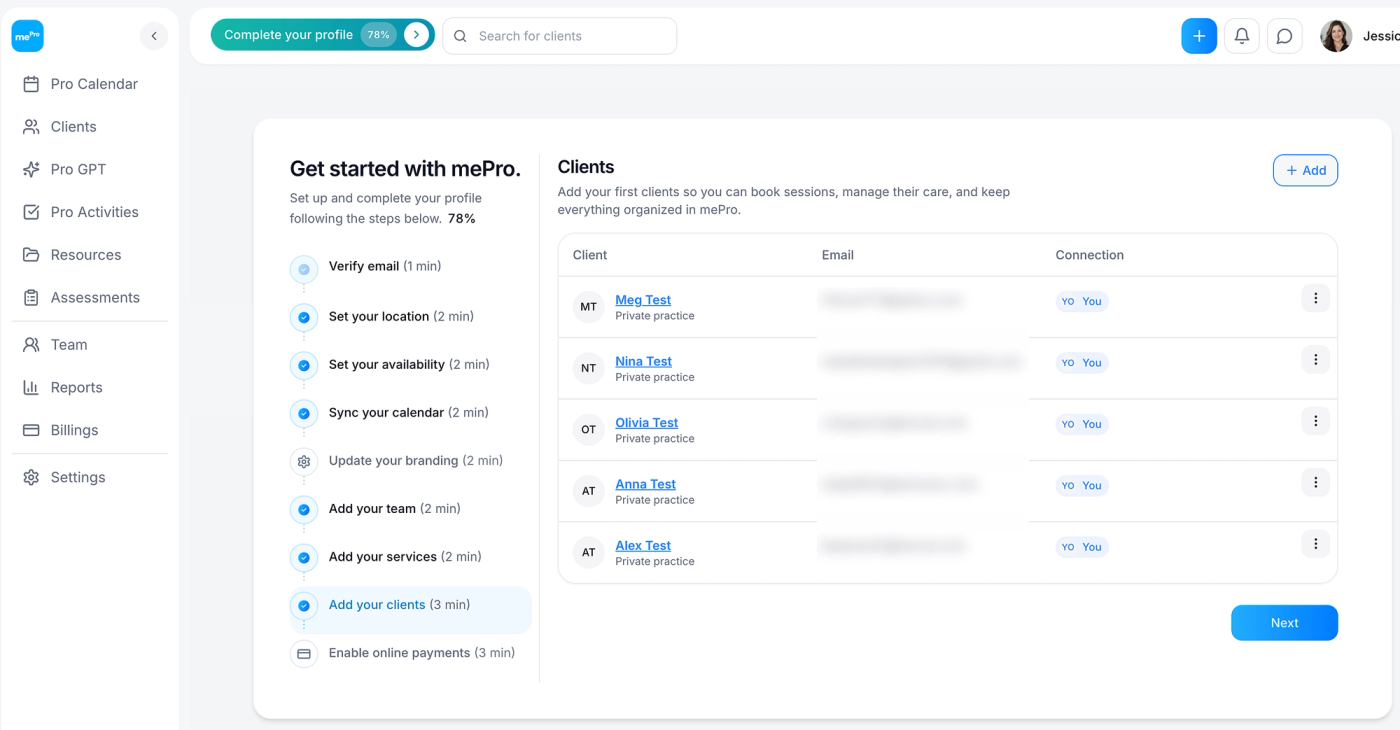Image resolution: width=1400 pixels, height=730 pixels.
Task: Click the mePro logo icon
Action: (x=28, y=36)
